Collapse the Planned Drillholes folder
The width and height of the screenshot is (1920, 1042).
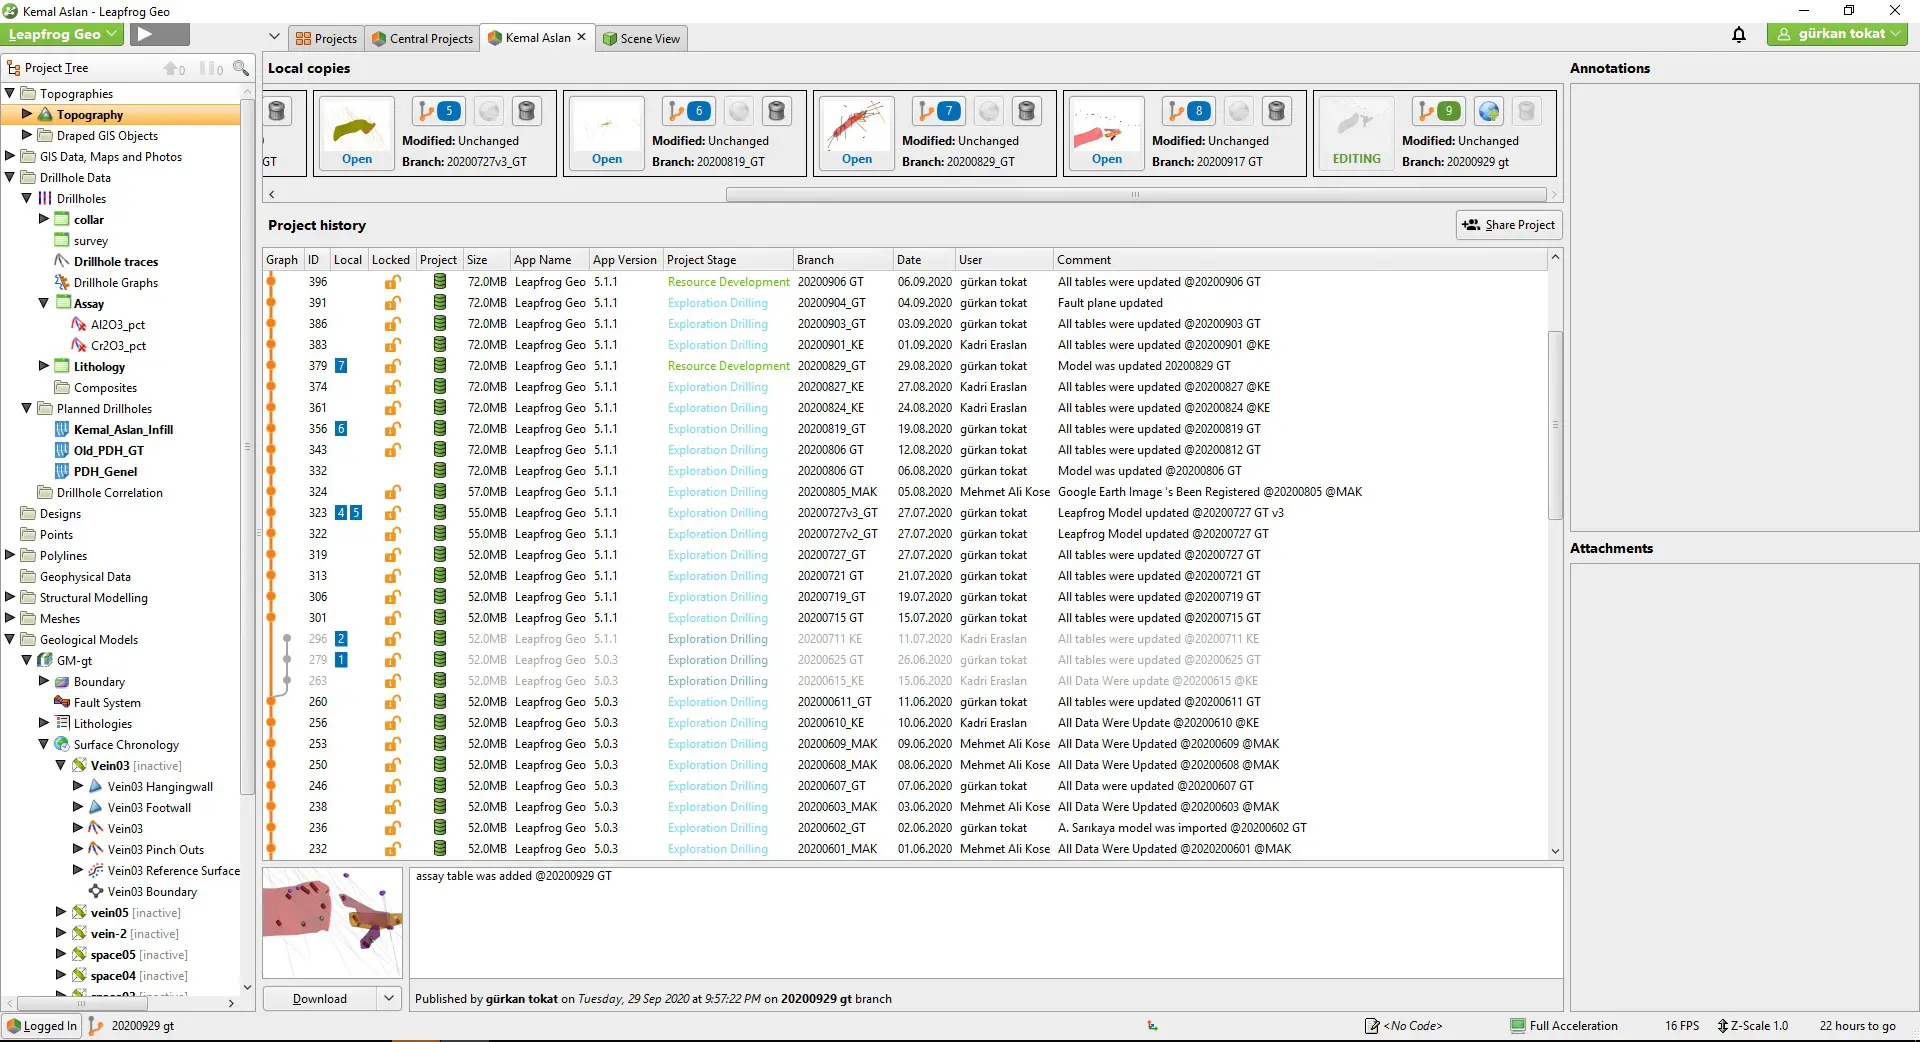pyautogui.click(x=27, y=408)
